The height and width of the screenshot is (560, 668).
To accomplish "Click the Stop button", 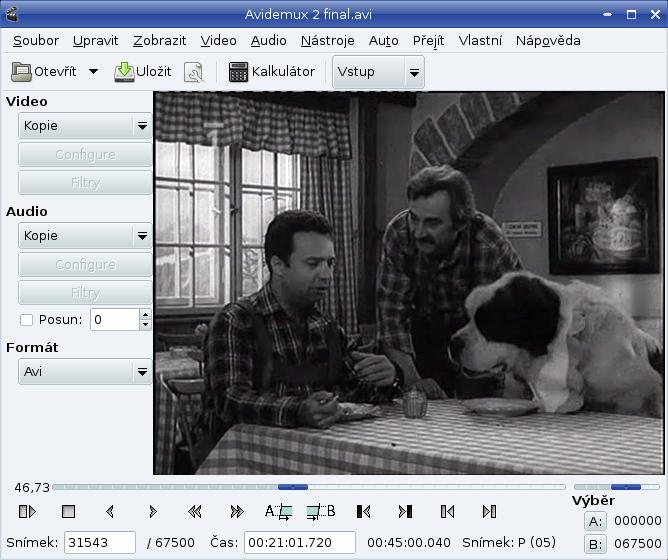I will pyautogui.click(x=69, y=511).
